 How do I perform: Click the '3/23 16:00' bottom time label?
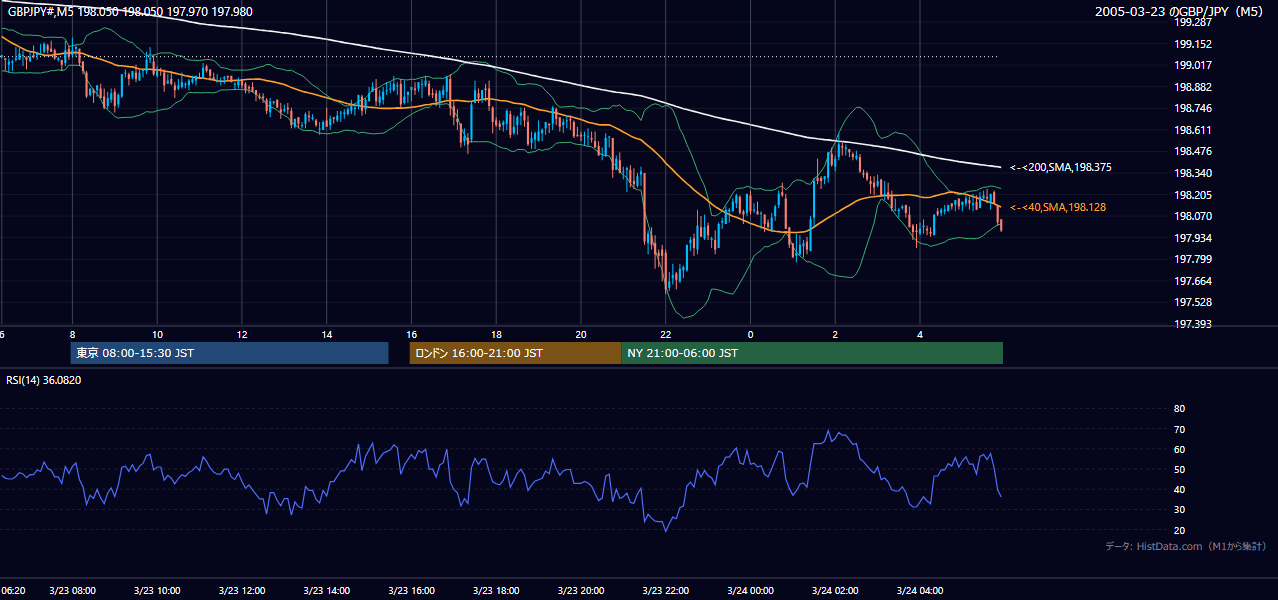412,590
